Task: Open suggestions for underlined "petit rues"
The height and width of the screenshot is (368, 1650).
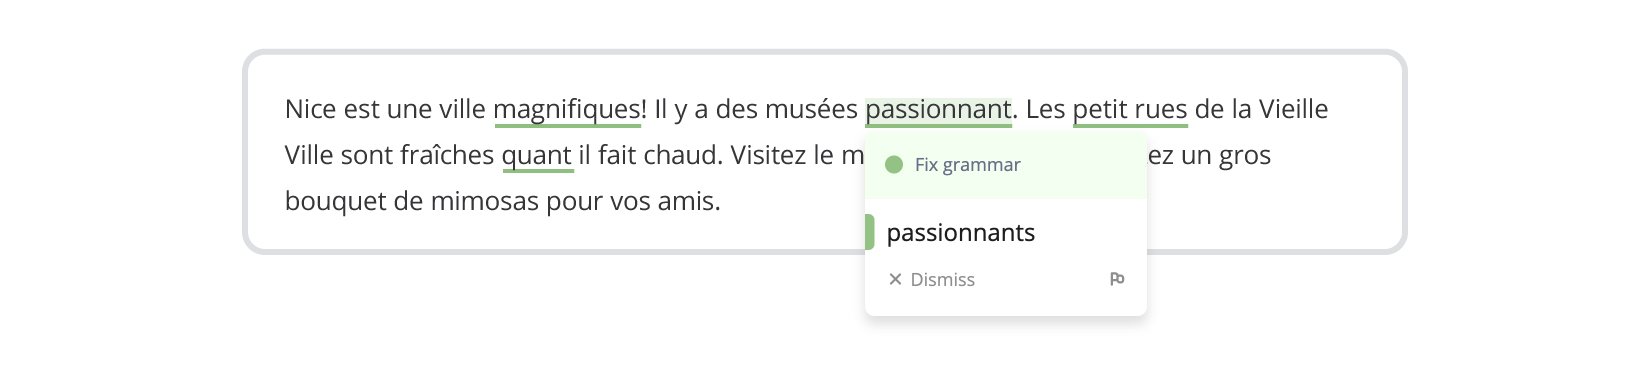Action: click(1130, 109)
